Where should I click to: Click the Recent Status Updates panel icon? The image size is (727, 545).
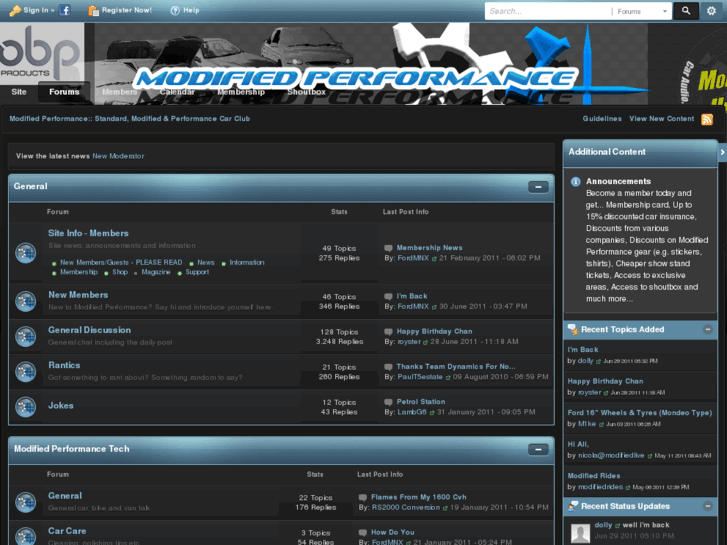point(573,506)
